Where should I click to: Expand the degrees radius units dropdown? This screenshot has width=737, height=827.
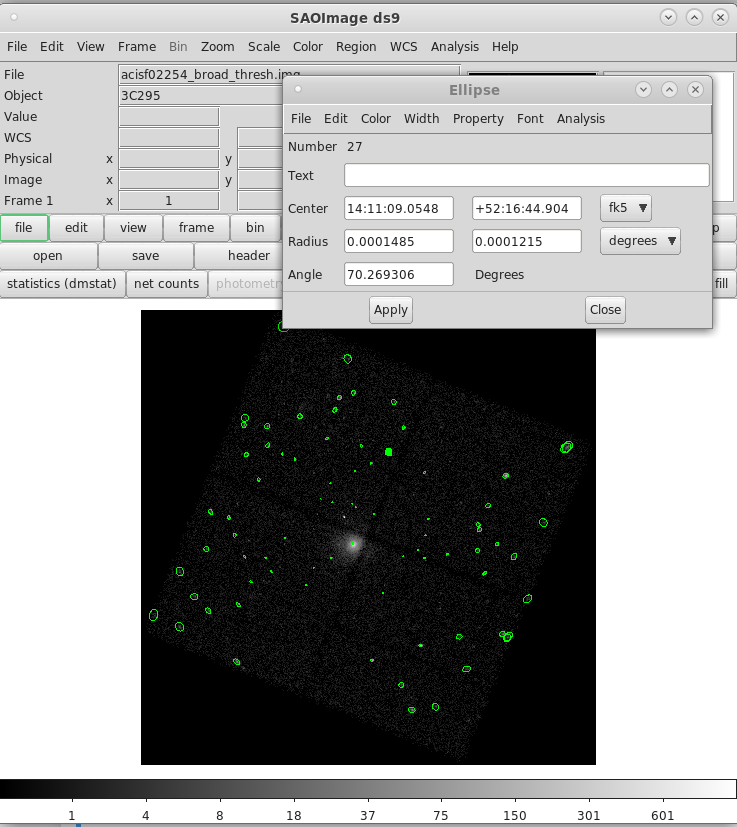(640, 241)
